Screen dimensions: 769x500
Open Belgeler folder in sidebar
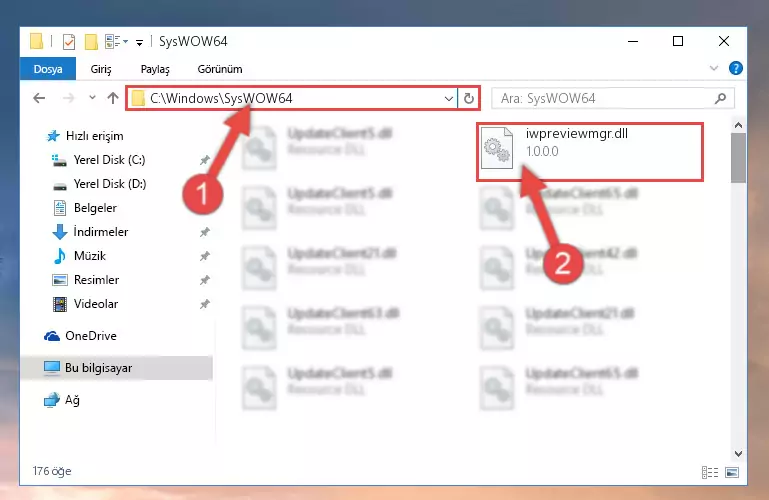[x=84, y=208]
